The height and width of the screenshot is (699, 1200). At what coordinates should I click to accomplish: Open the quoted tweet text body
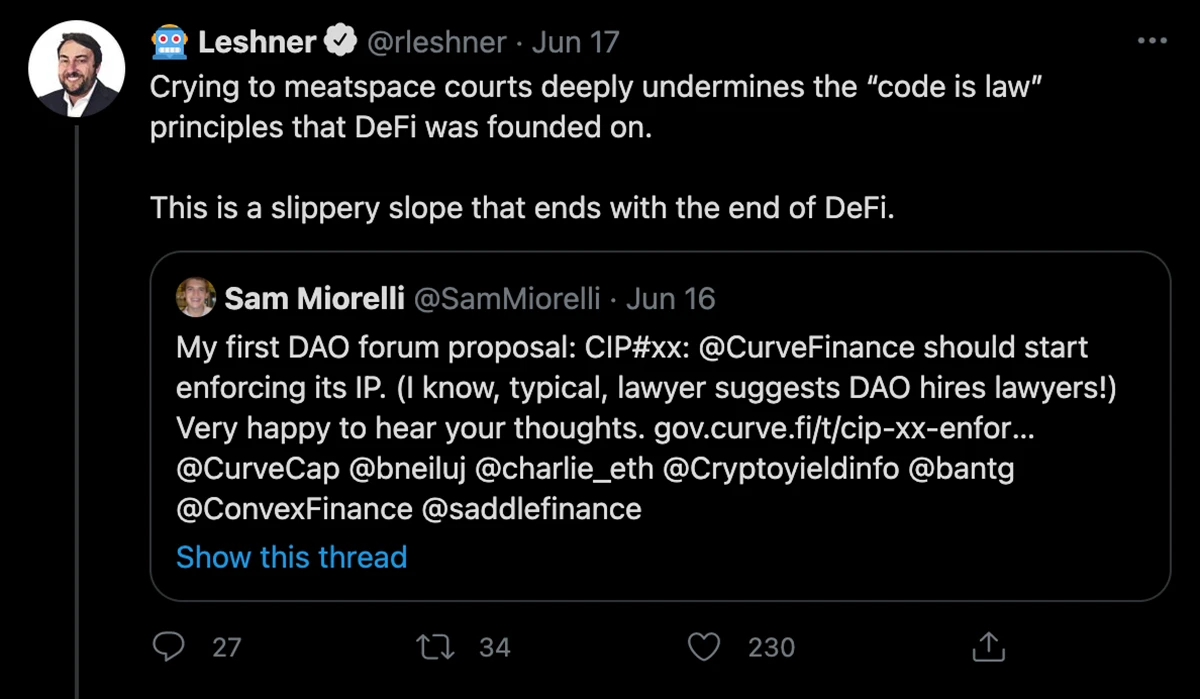pos(633,428)
